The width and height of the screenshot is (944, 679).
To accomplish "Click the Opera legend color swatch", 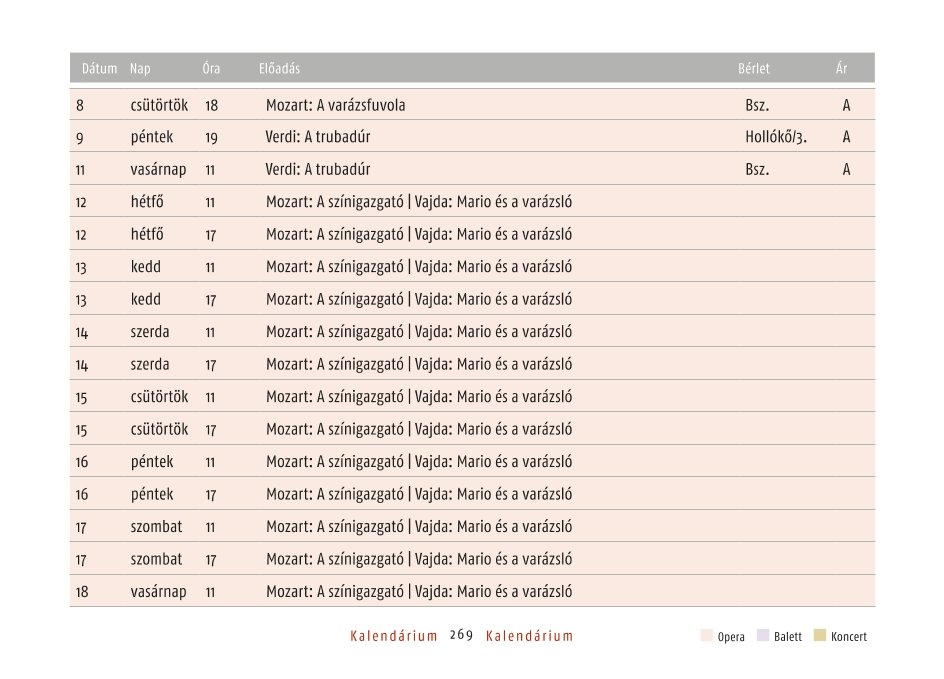I will click(707, 636).
